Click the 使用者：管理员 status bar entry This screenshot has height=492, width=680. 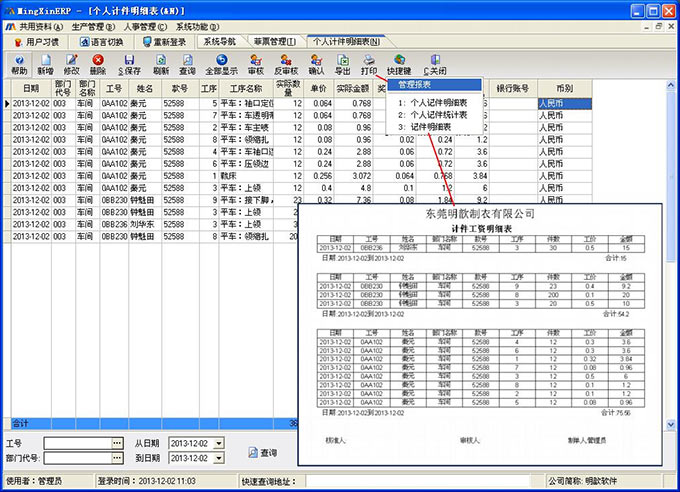(x=34, y=481)
